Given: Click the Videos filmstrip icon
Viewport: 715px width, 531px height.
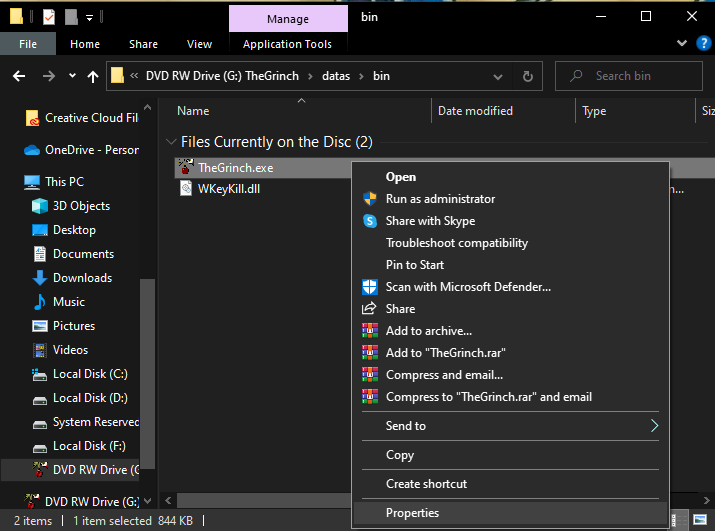Looking at the screenshot, I should 40,350.
